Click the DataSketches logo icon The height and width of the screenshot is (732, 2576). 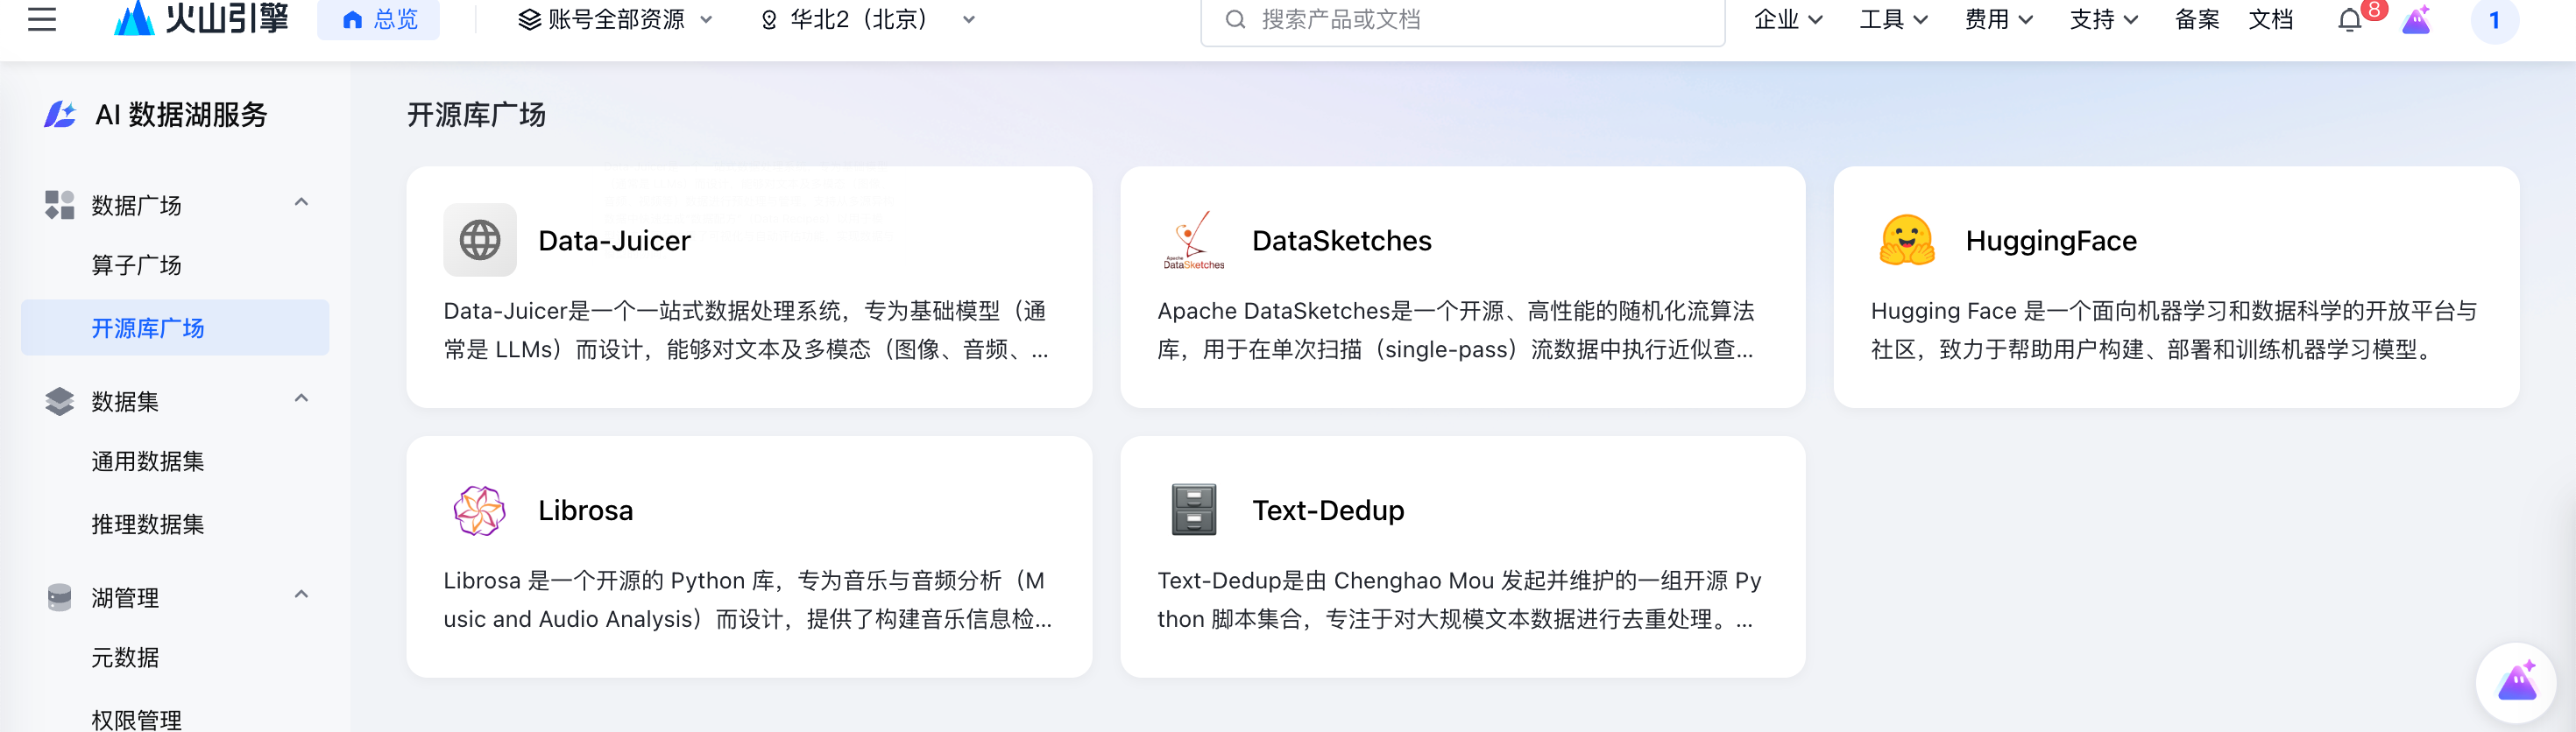click(1193, 240)
